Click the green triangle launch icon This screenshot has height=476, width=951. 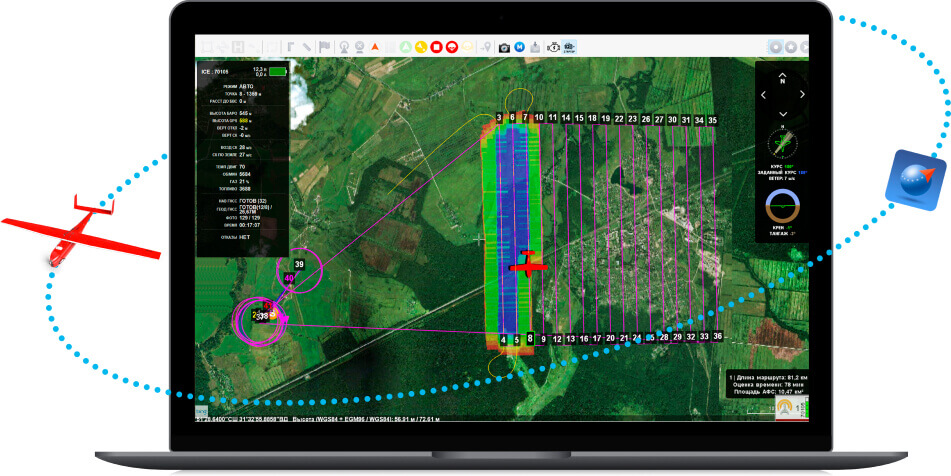[x=405, y=46]
